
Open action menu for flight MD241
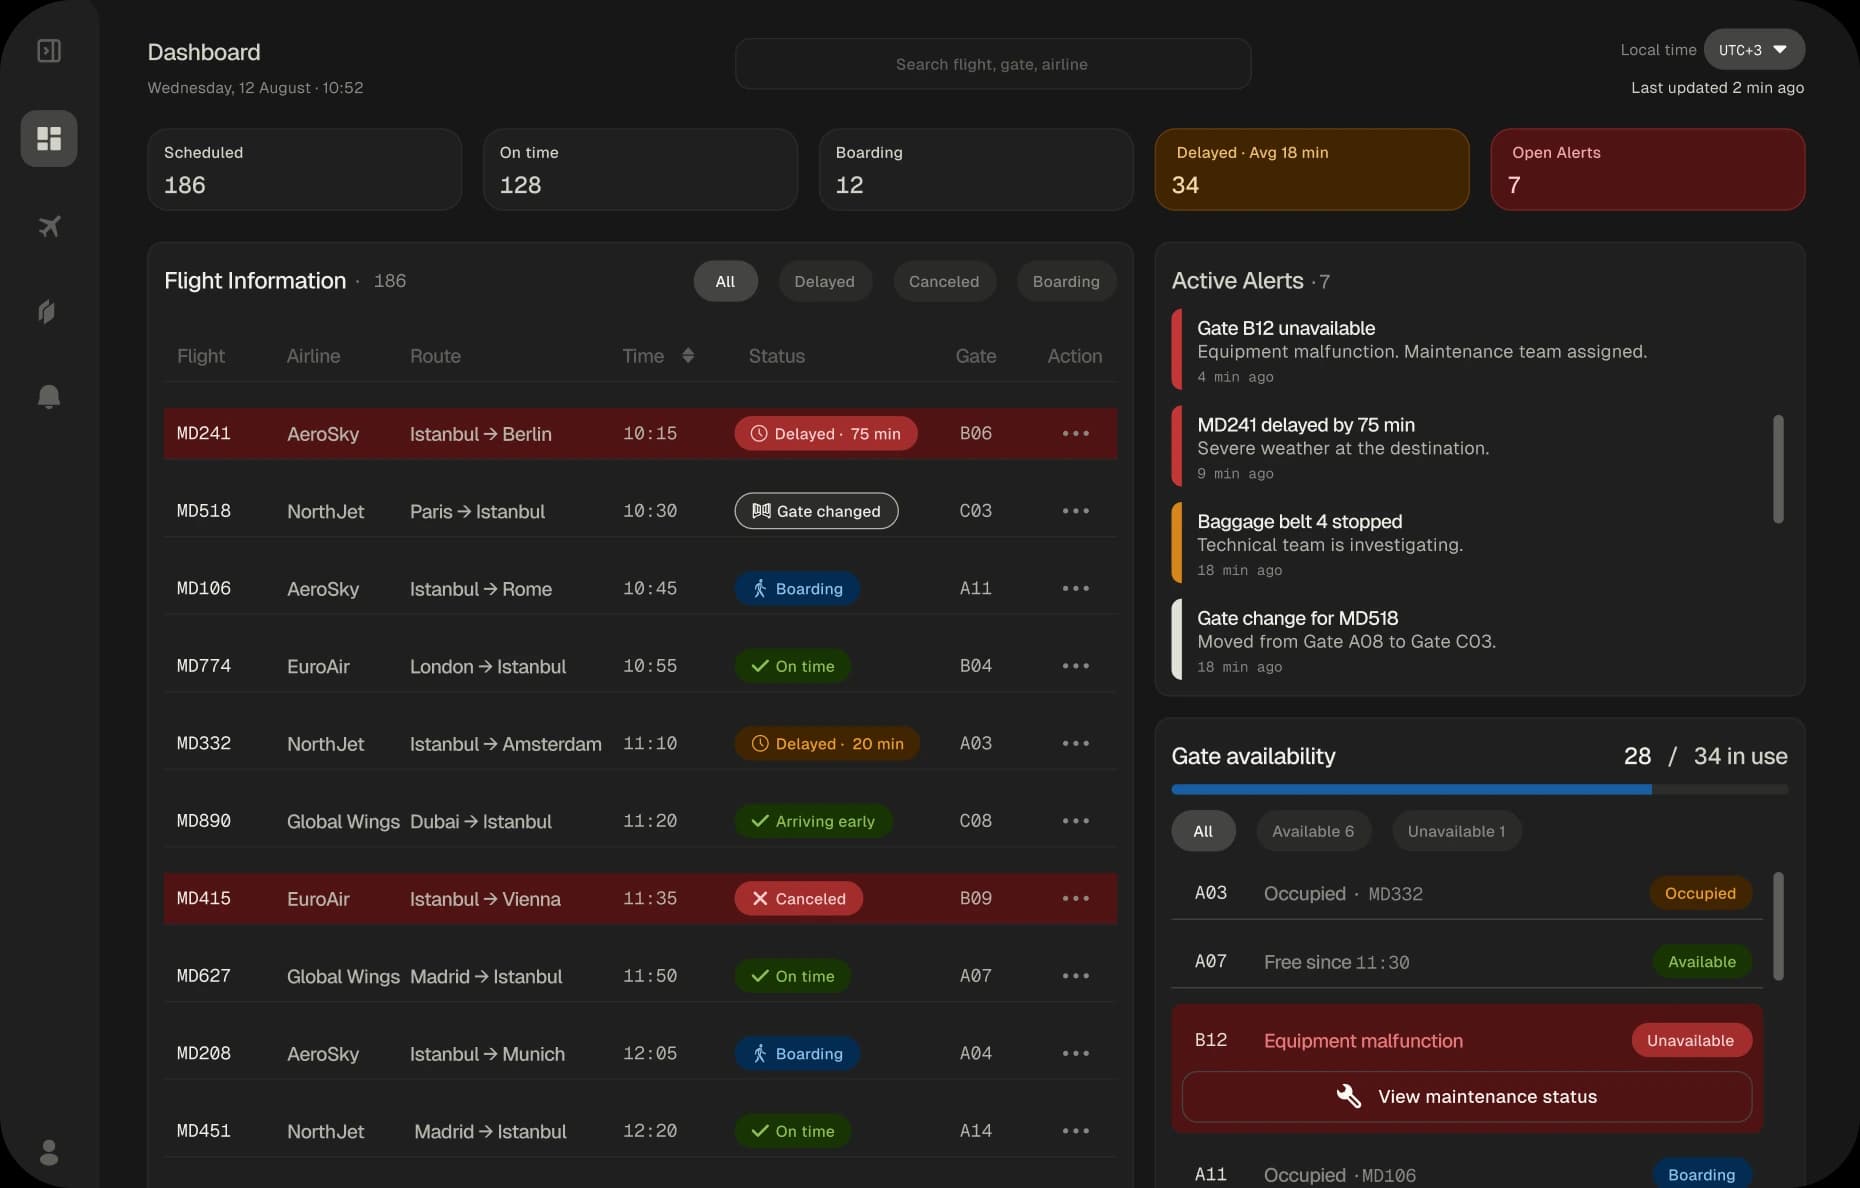[x=1076, y=433]
